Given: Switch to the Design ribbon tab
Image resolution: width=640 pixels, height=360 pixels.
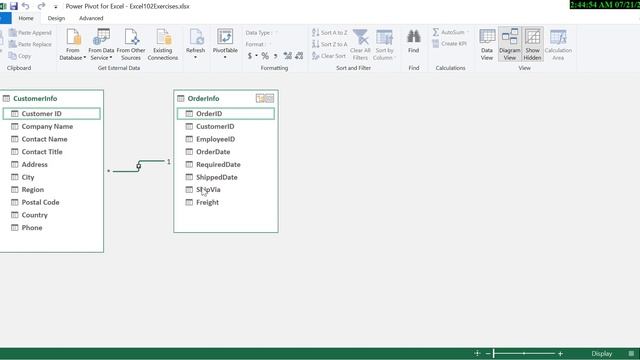Looking at the screenshot, I should (56, 18).
